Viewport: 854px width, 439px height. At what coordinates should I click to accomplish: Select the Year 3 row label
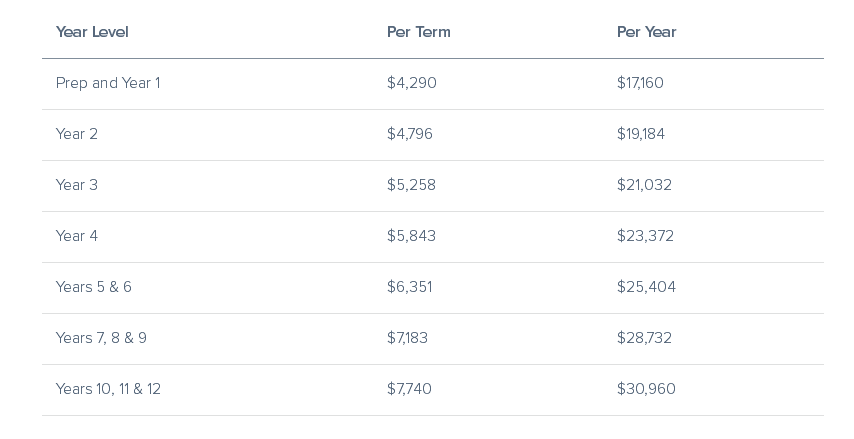coord(77,185)
